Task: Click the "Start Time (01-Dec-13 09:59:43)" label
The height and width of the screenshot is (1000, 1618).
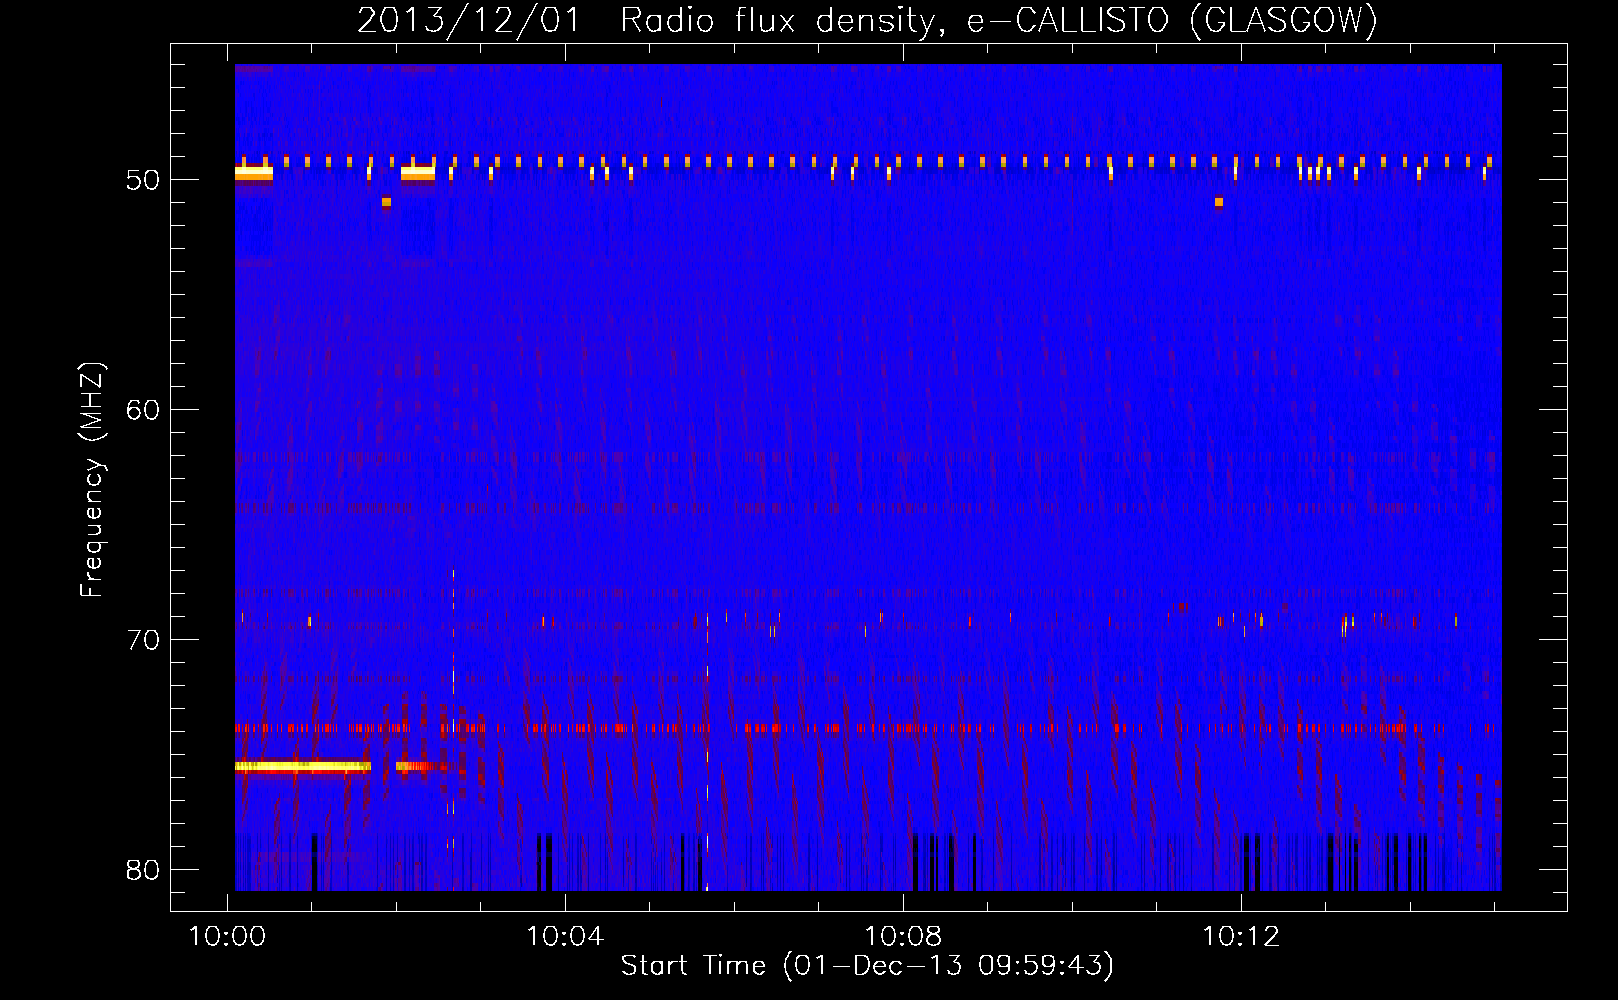Action: coord(867,966)
